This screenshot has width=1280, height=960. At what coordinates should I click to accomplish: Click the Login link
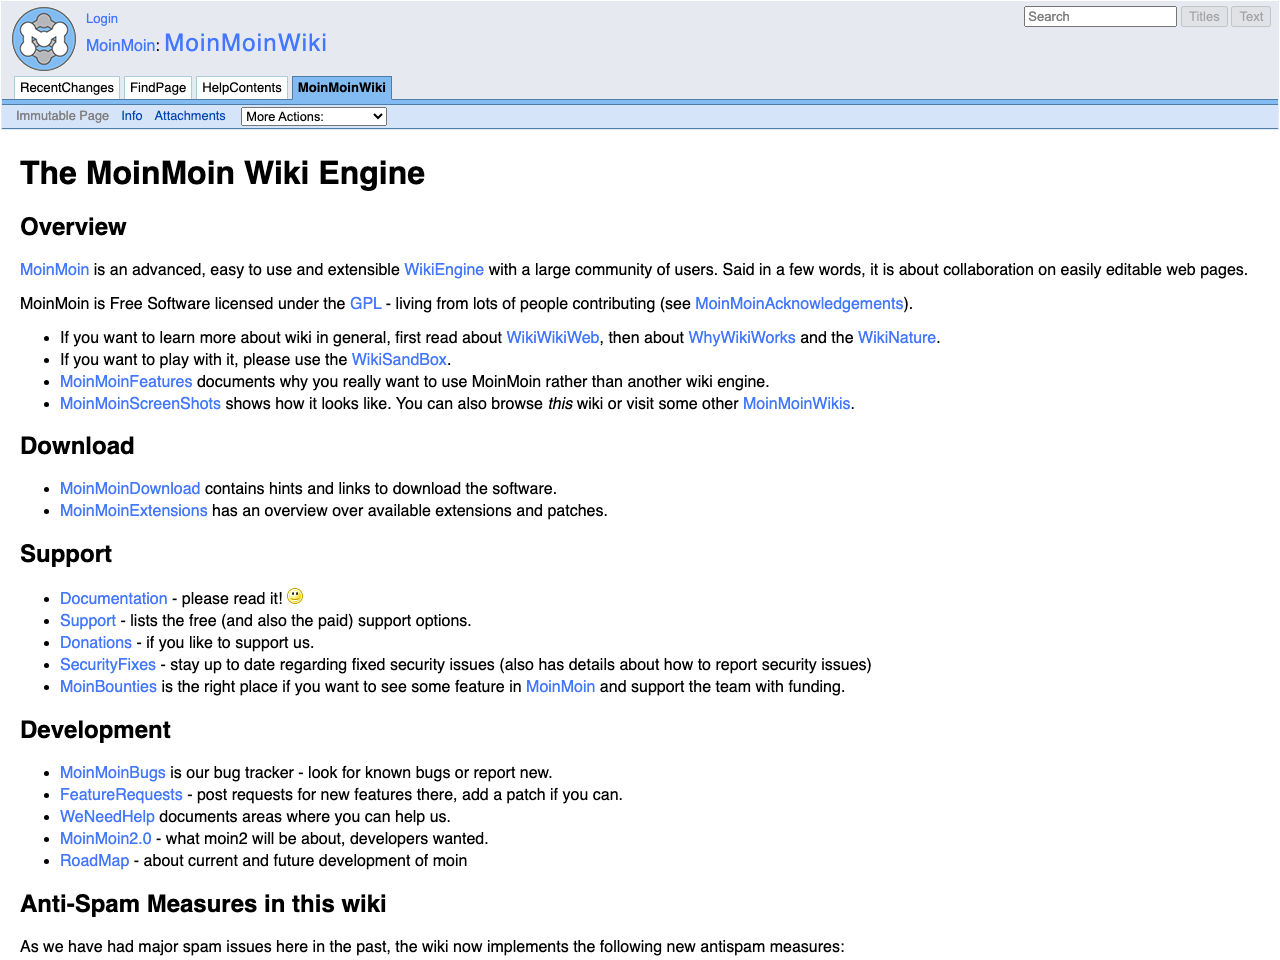(101, 18)
